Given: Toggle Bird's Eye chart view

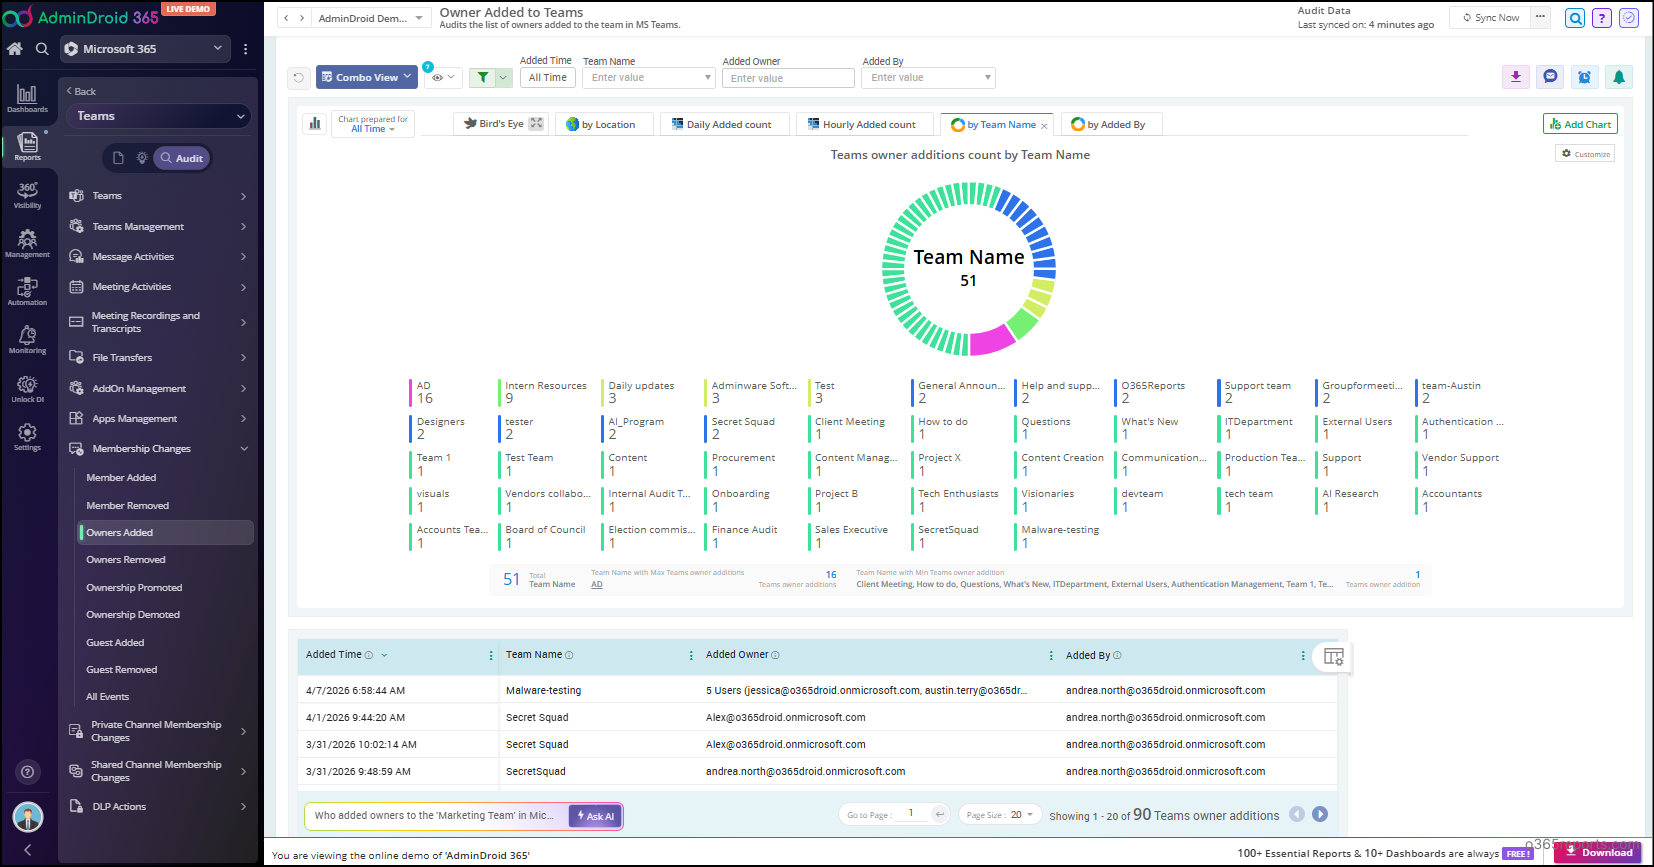Looking at the screenshot, I should point(503,124).
